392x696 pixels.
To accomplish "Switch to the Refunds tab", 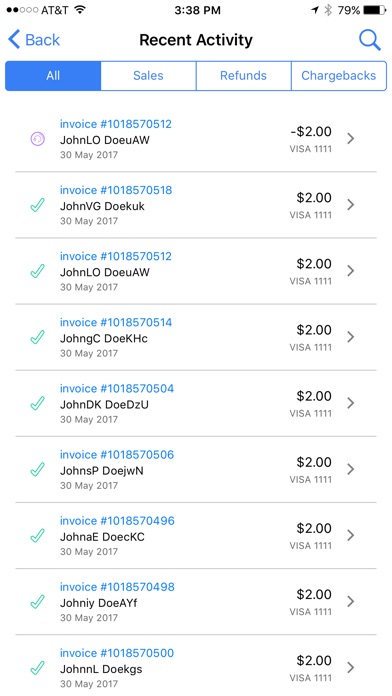I will (243, 76).
